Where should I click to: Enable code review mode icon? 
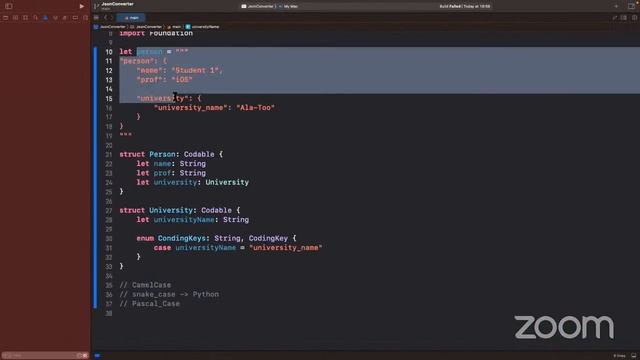(x=614, y=18)
